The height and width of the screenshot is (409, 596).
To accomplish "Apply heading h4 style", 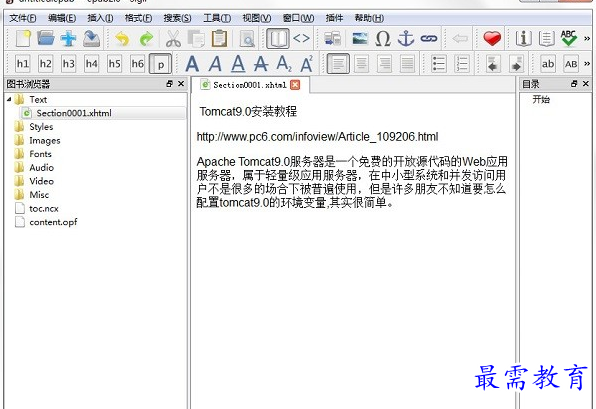I will pyautogui.click(x=92, y=64).
